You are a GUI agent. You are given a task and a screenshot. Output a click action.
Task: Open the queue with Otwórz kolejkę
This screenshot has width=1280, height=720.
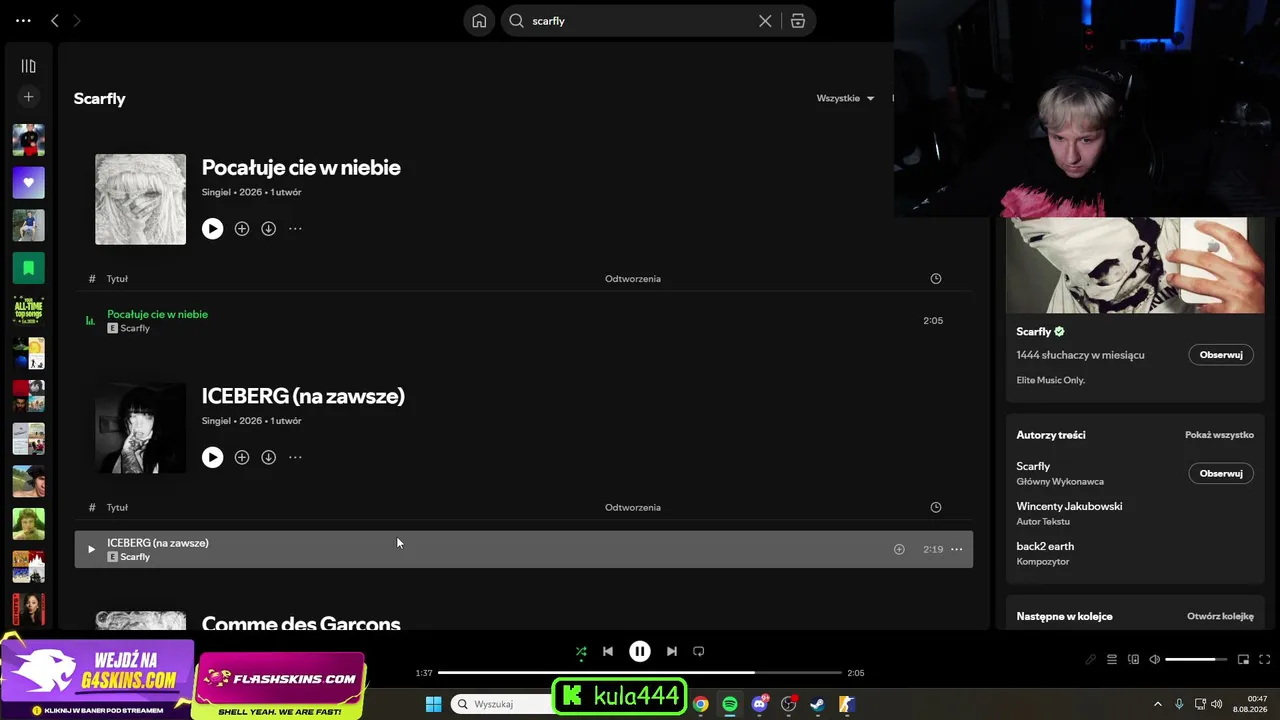tap(1220, 616)
